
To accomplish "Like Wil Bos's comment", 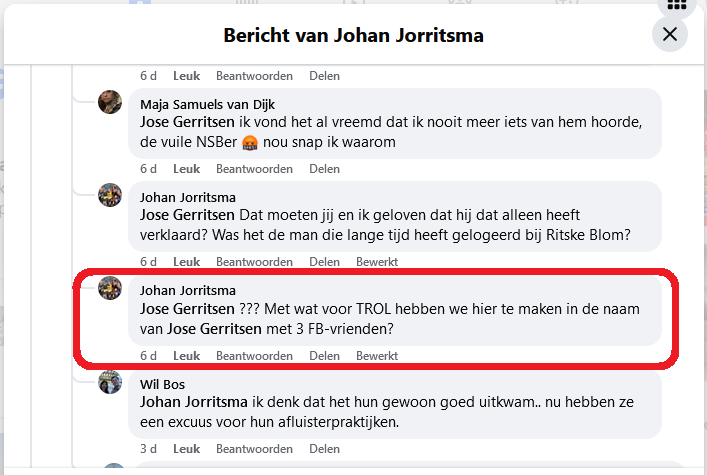I will pyautogui.click(x=186, y=449).
